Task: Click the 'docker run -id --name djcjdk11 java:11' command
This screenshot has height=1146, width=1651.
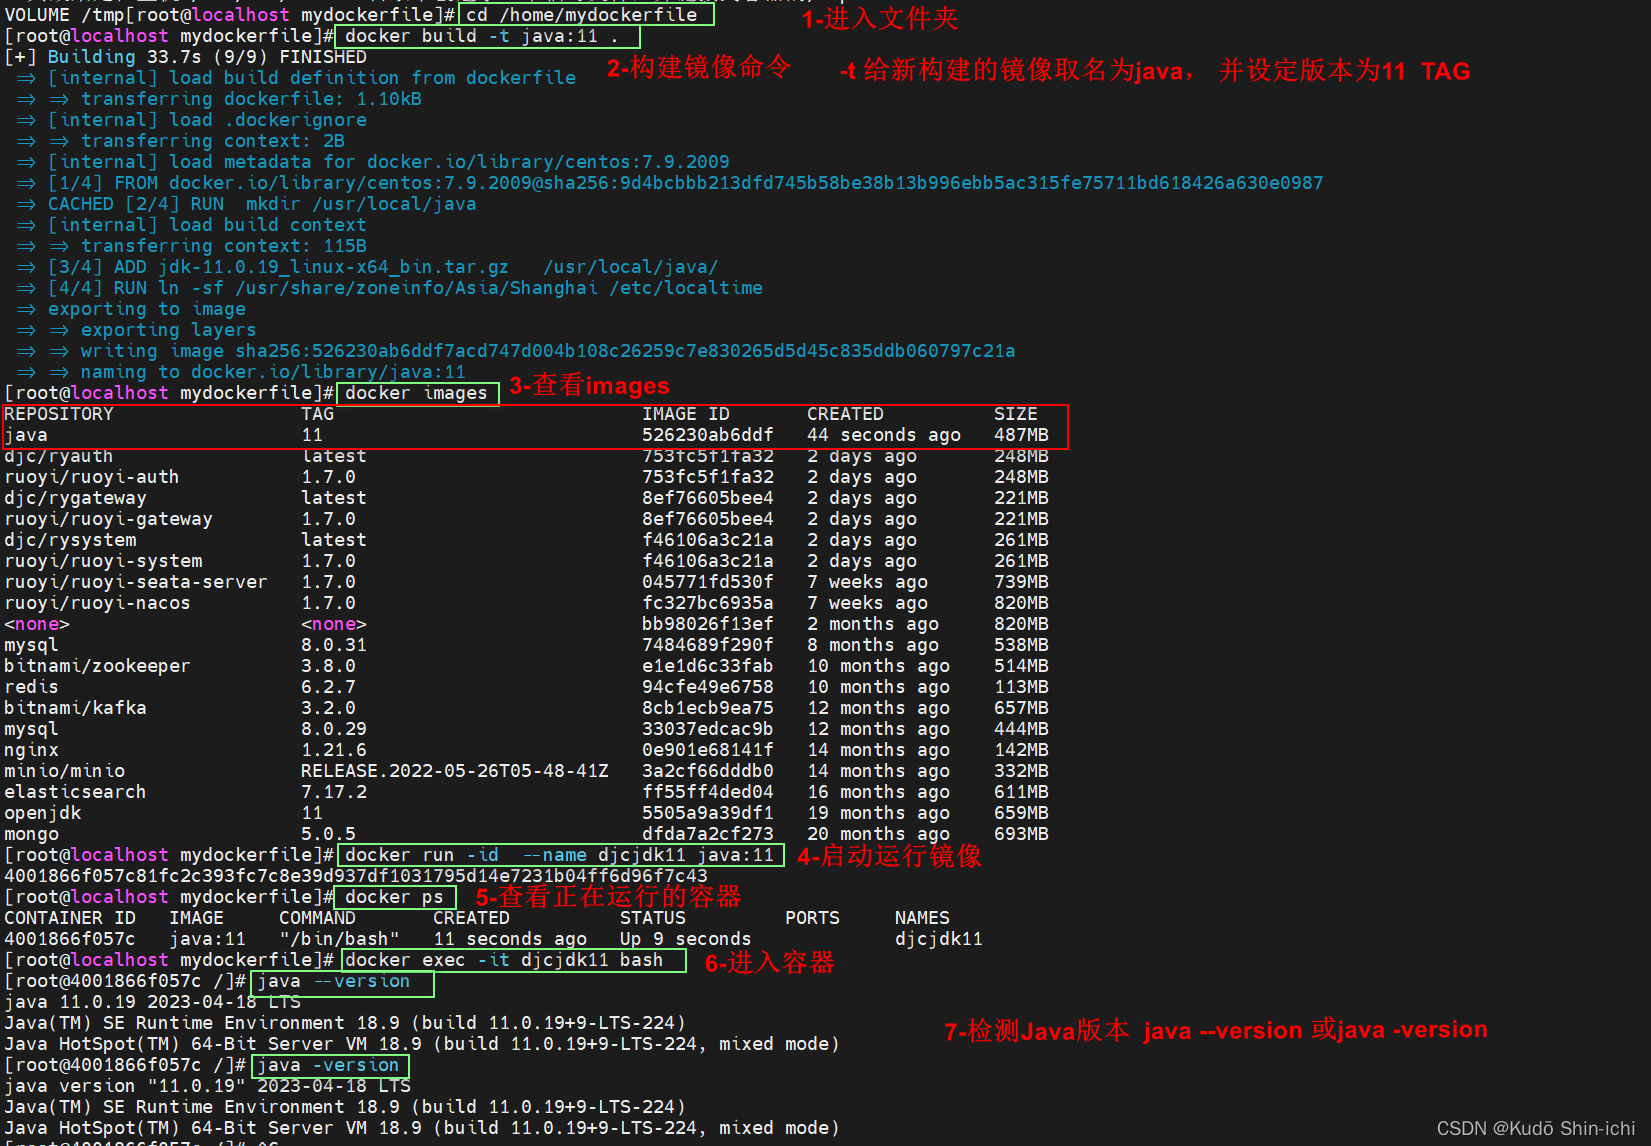Action: click(559, 855)
